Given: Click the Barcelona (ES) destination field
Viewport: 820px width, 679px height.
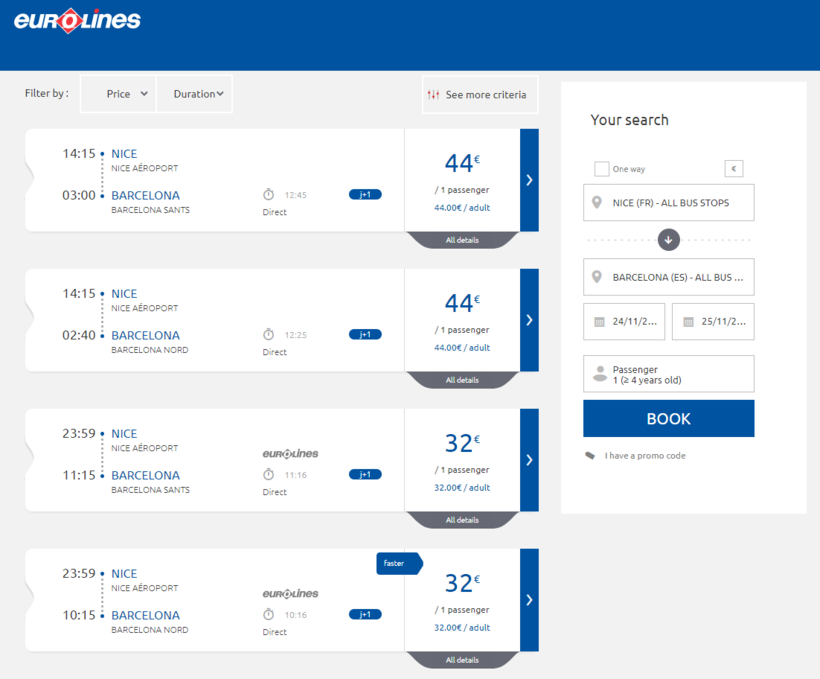Looking at the screenshot, I should tap(668, 277).
